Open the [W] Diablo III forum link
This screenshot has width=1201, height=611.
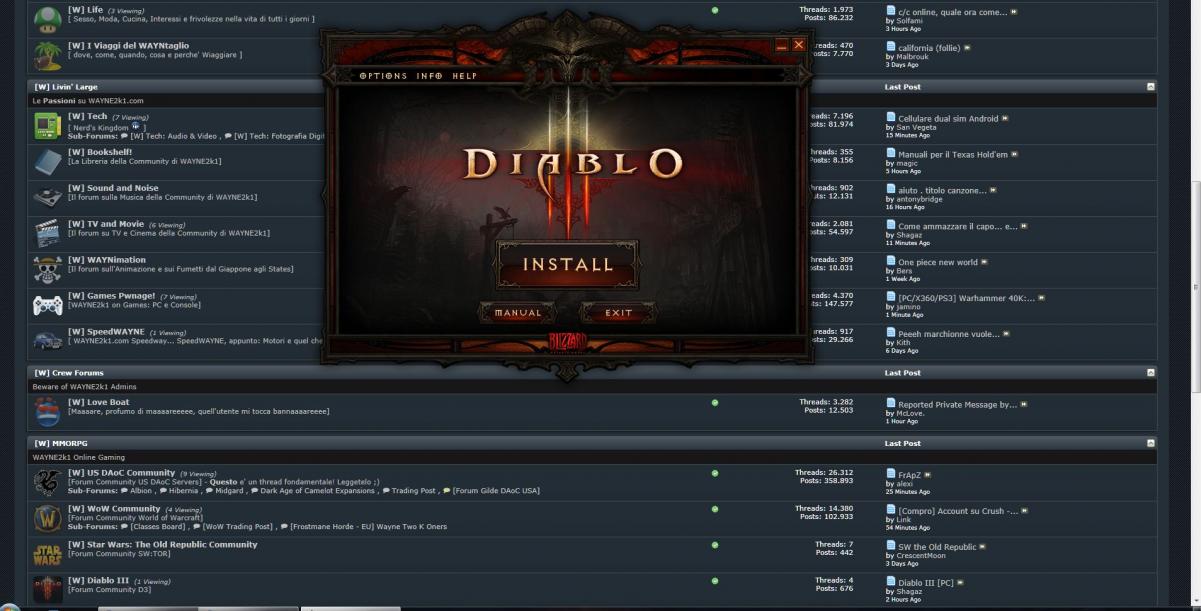(98, 580)
